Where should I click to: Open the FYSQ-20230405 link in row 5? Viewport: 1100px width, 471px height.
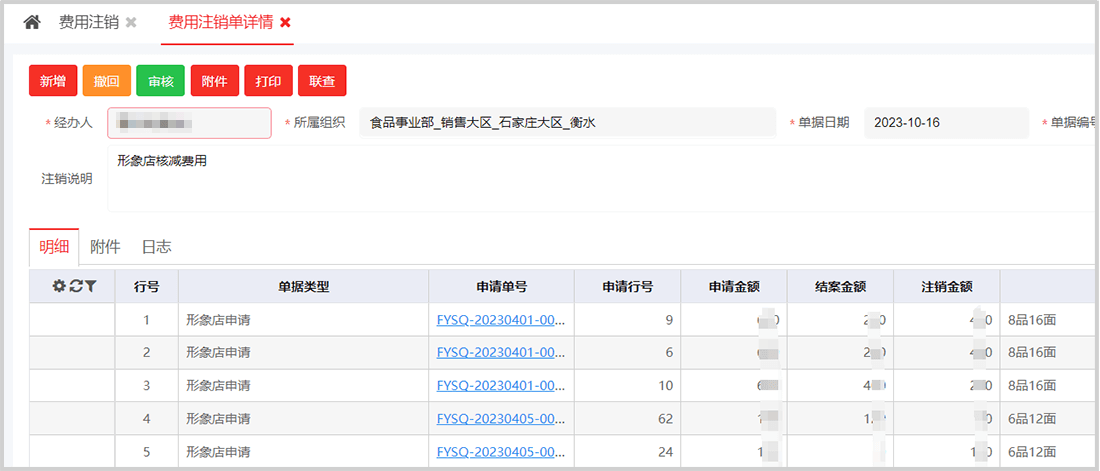click(x=501, y=451)
